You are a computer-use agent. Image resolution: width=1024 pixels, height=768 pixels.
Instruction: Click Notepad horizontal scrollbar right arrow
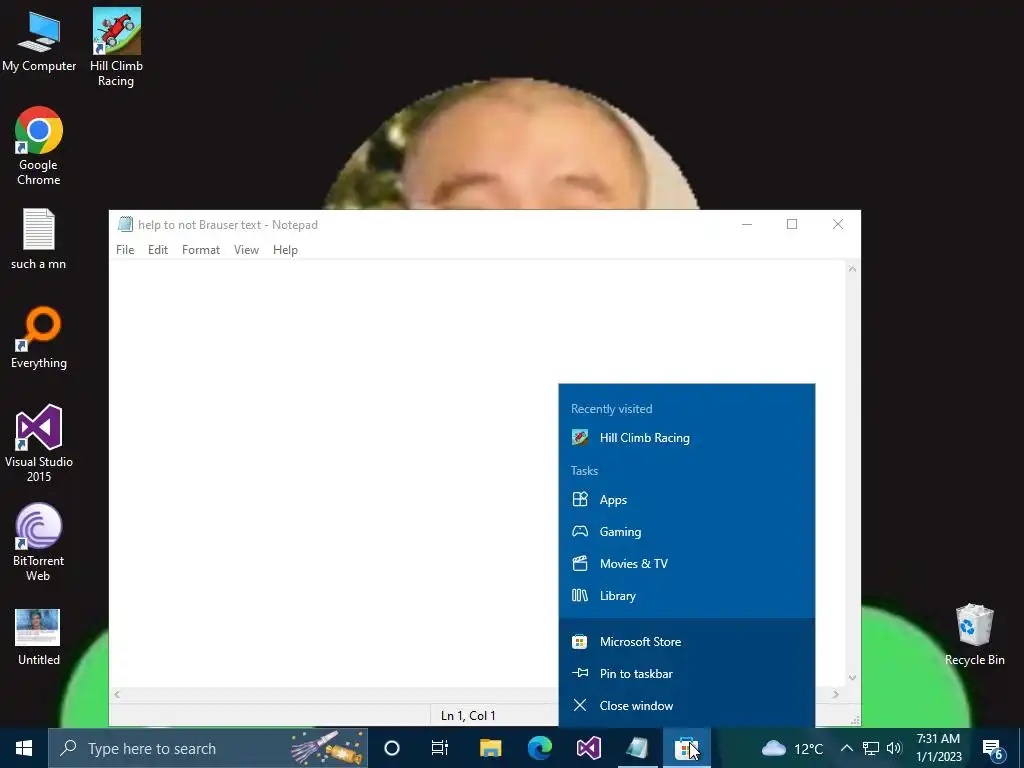[835, 694]
